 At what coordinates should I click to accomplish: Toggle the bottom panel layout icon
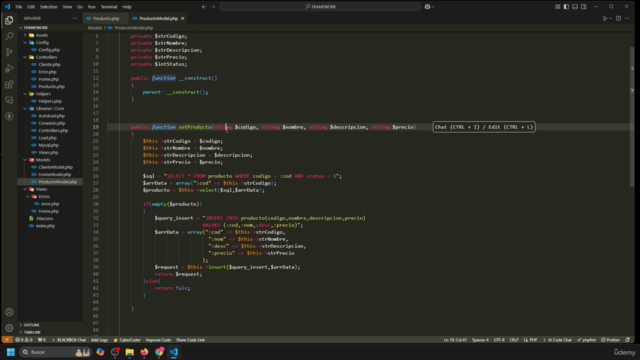coord(575,7)
